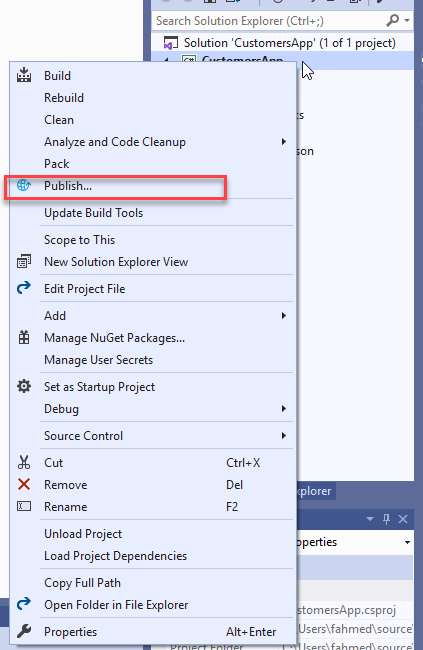
Task: Click the wrench Properties icon
Action: pyautogui.click(x=24, y=631)
